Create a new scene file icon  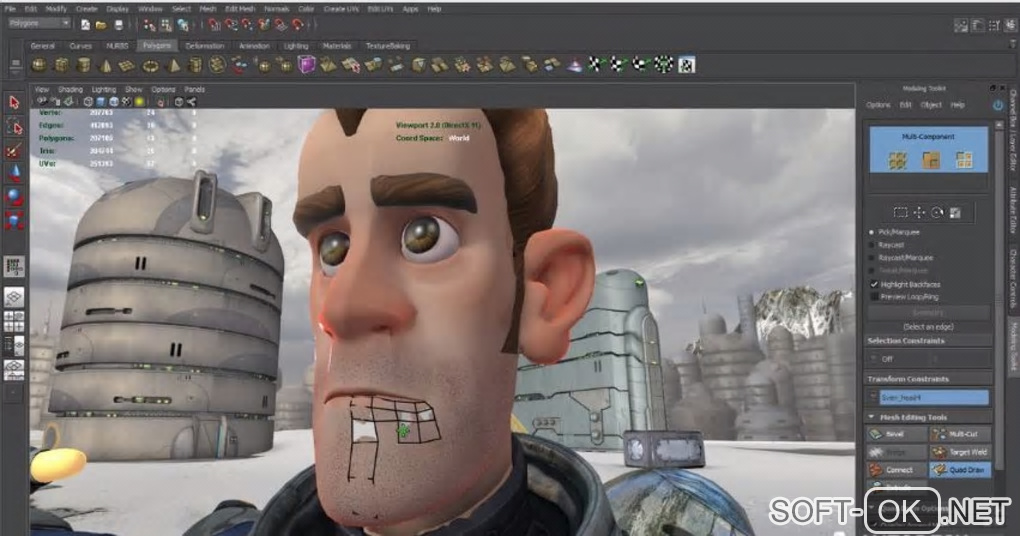click(x=85, y=25)
